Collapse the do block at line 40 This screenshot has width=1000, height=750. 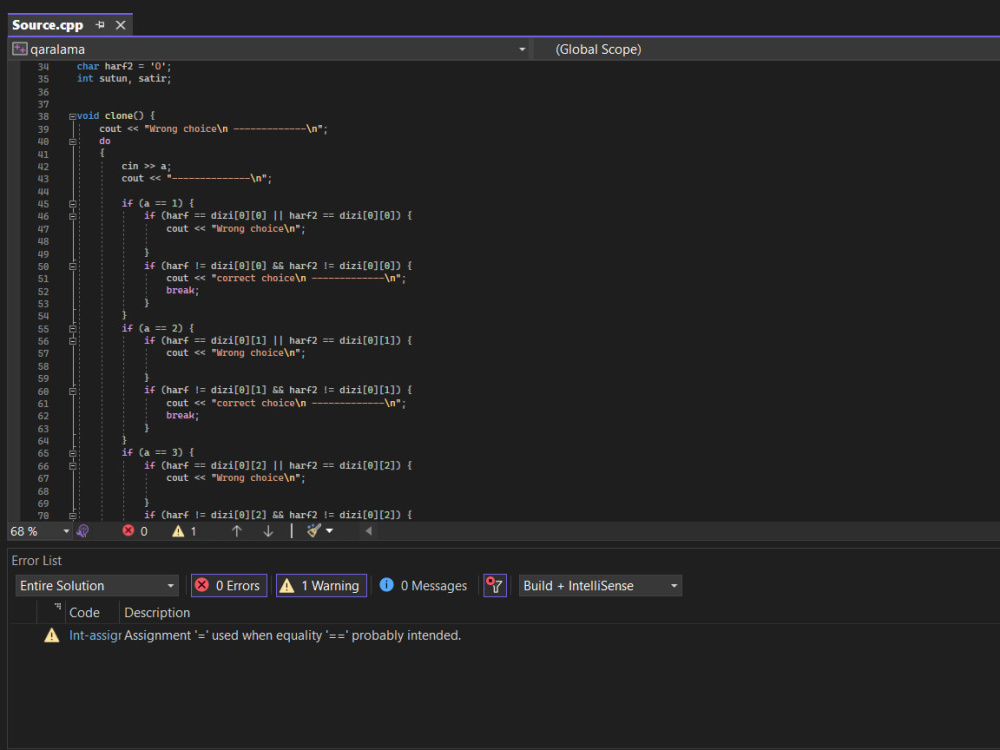point(72,142)
